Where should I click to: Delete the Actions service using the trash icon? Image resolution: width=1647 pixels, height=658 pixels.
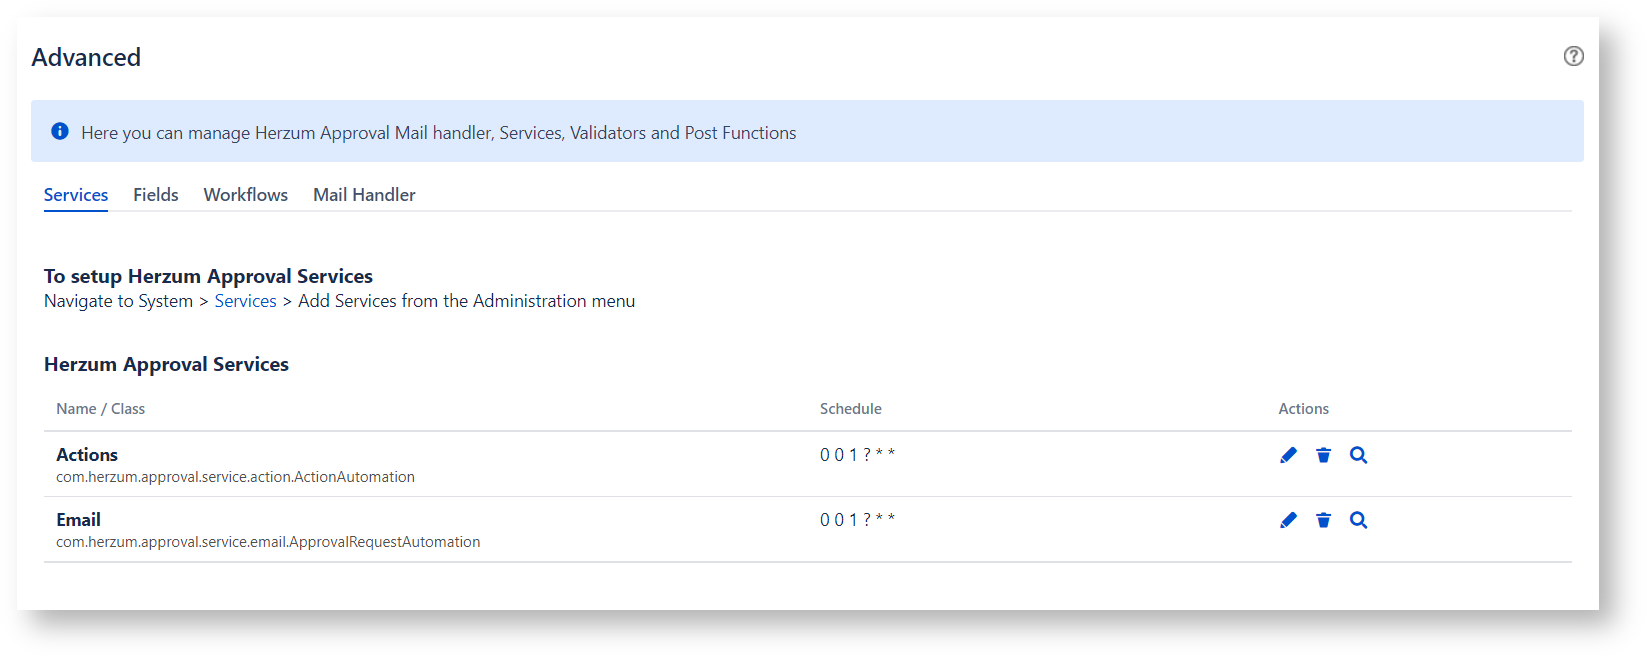click(x=1323, y=455)
